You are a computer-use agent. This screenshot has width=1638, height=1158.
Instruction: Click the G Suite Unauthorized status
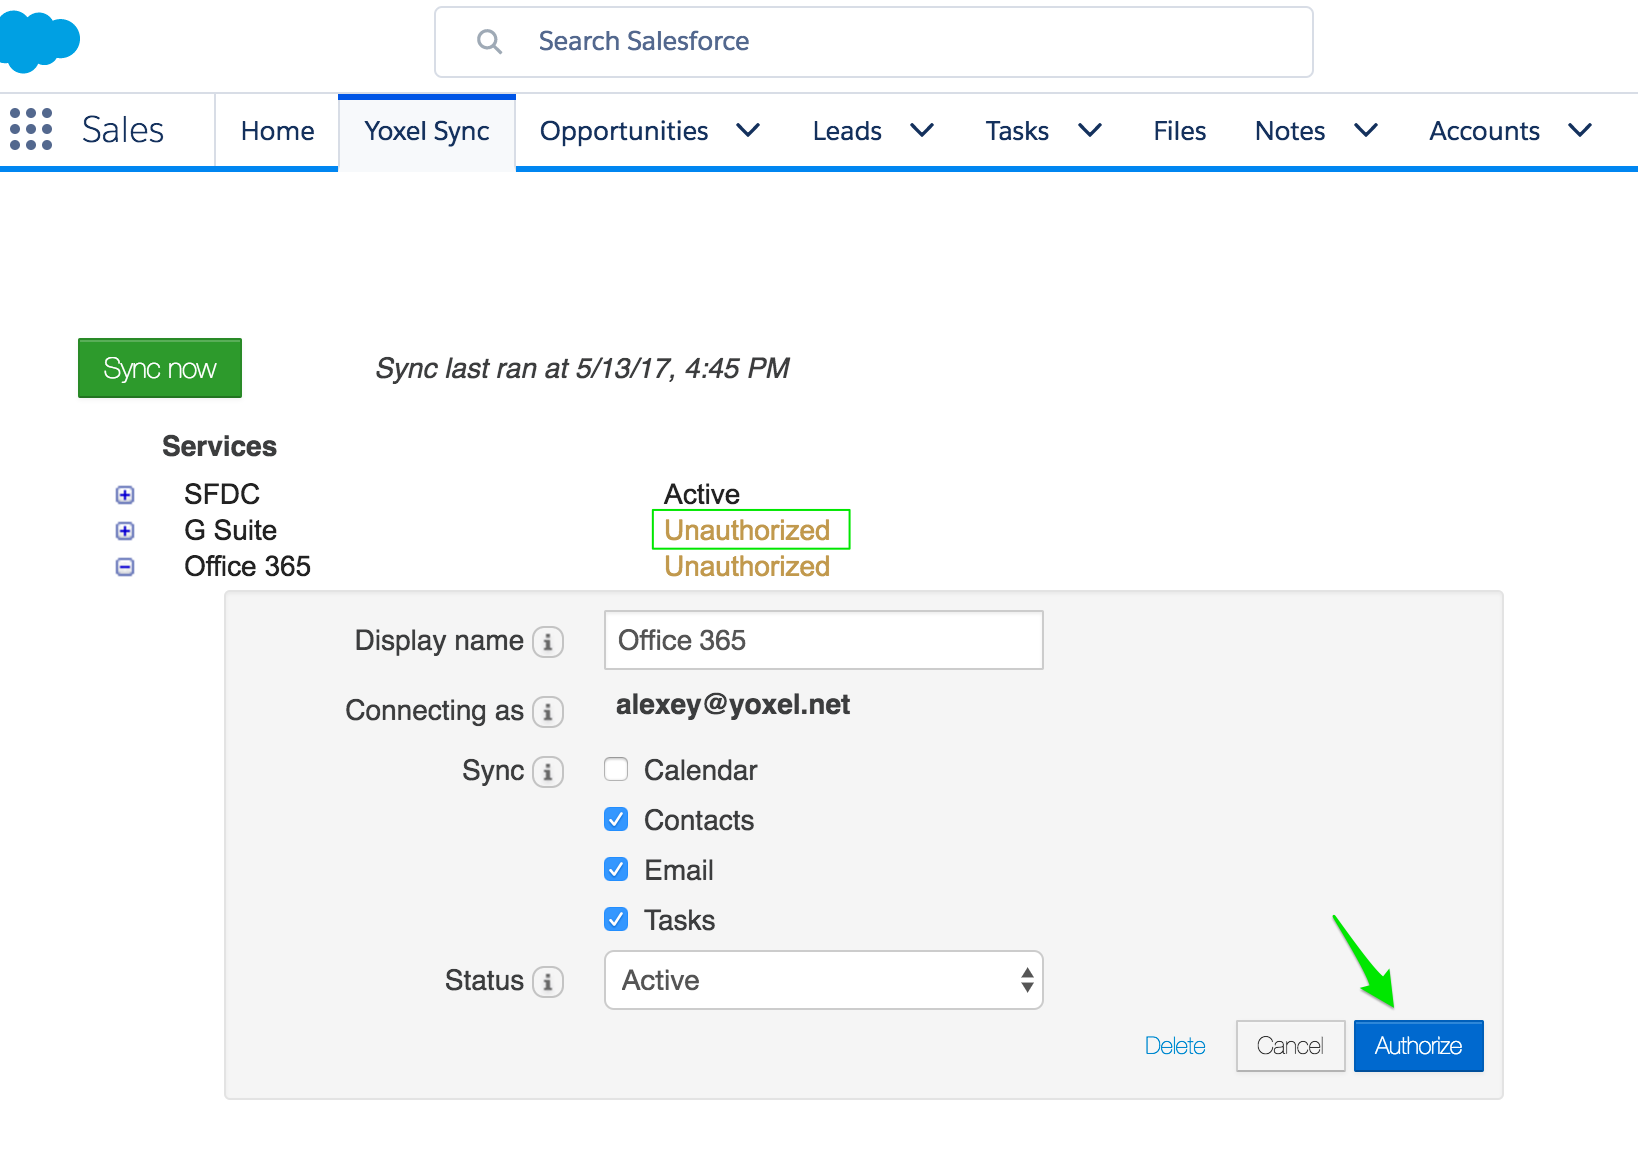click(x=747, y=530)
